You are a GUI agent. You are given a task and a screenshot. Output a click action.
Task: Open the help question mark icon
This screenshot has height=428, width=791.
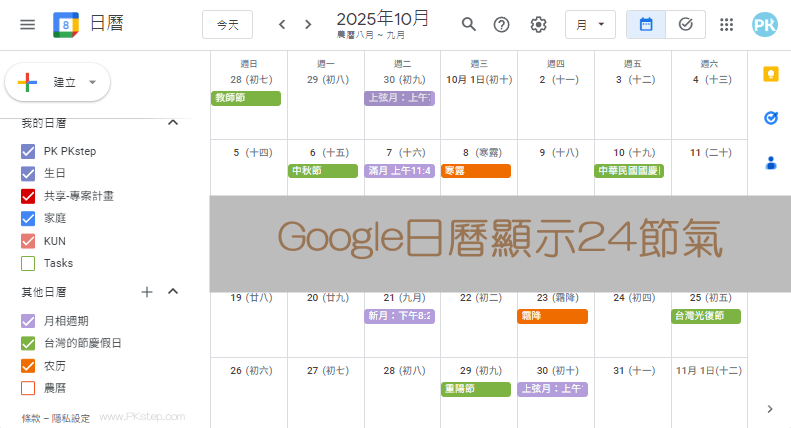[501, 24]
